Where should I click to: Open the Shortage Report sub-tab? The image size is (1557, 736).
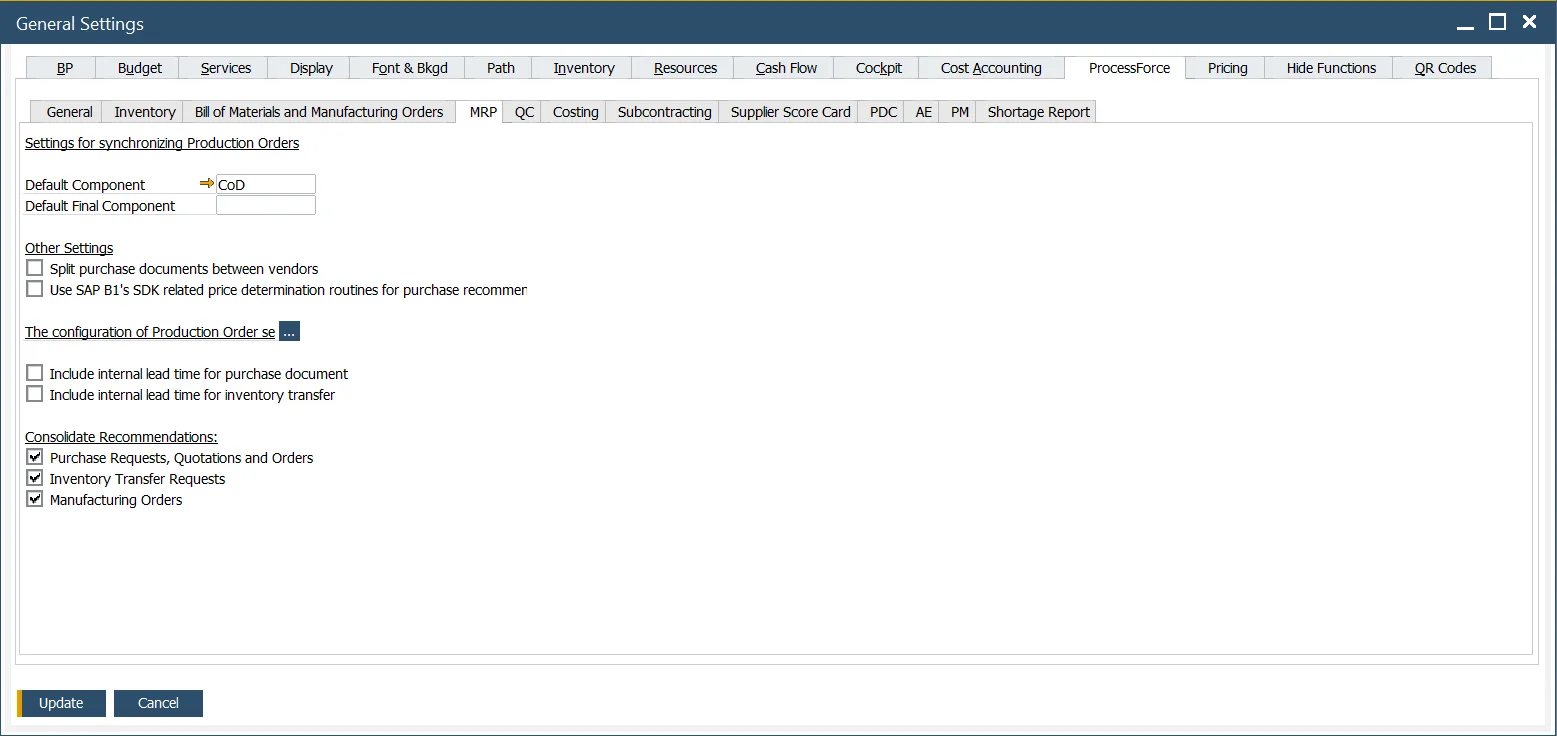pyautogui.click(x=1037, y=111)
